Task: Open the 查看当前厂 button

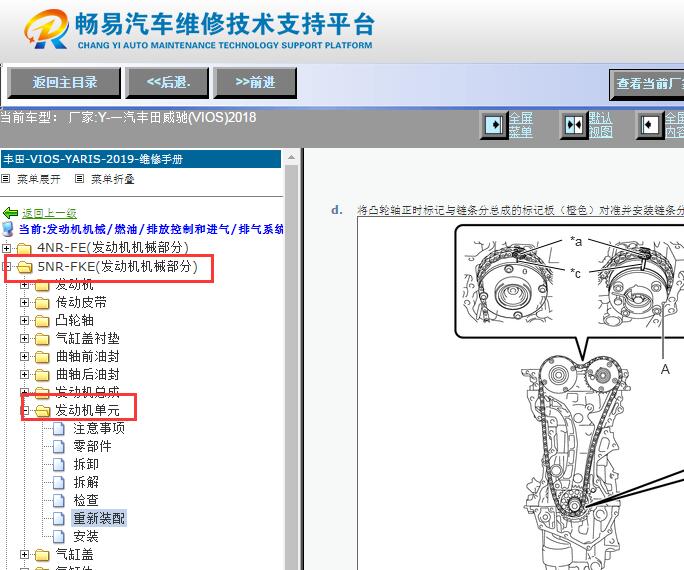Action: [647, 84]
